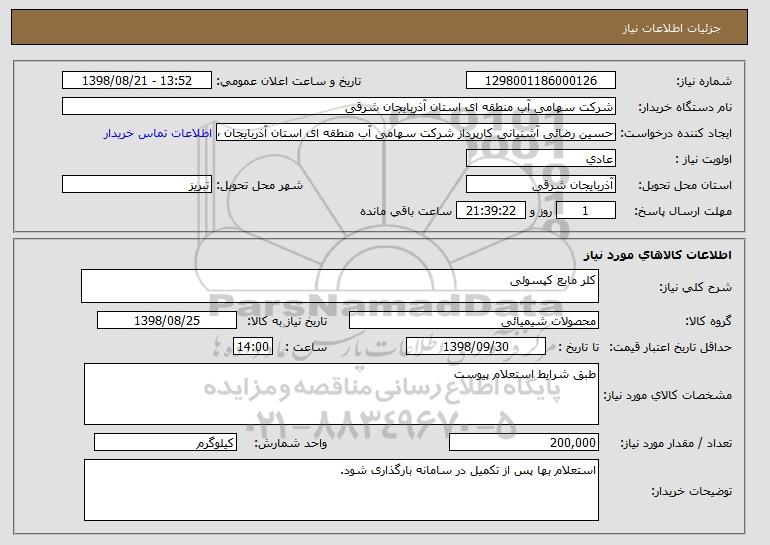Click the ساعت باقی مانده text
Viewport: 770px width, 545px height.
[406, 211]
